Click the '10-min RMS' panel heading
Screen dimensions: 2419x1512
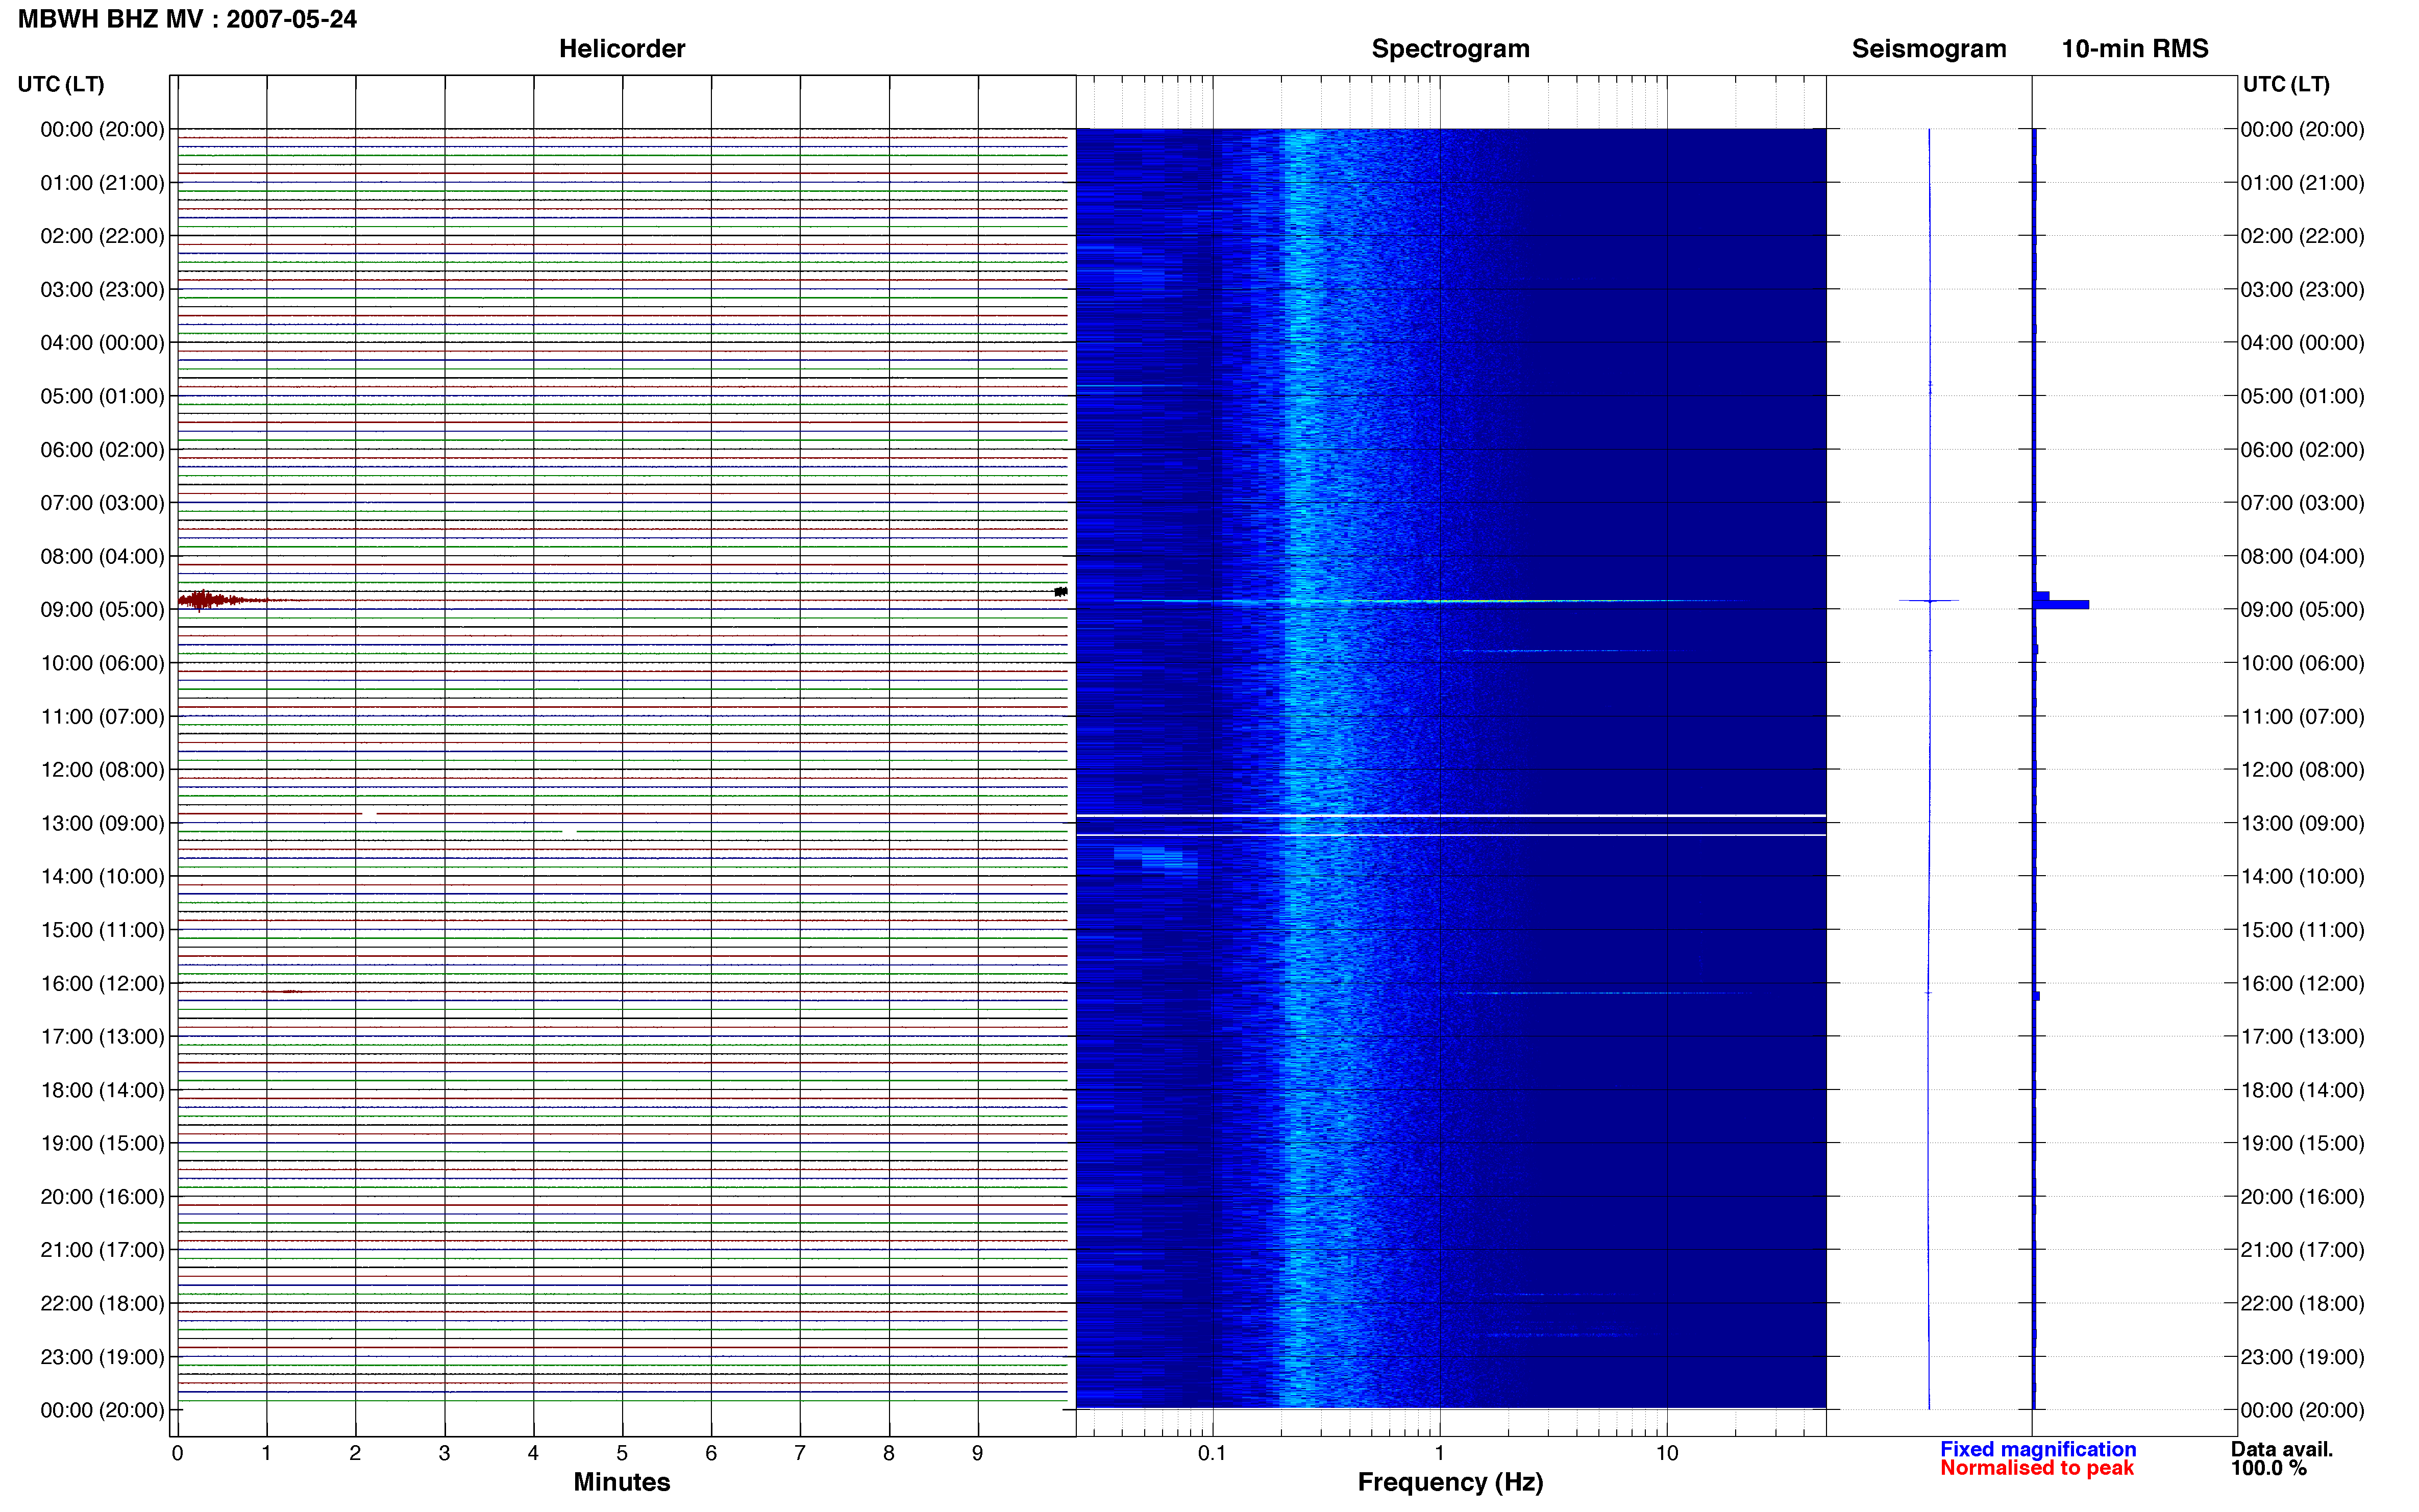click(x=2135, y=49)
